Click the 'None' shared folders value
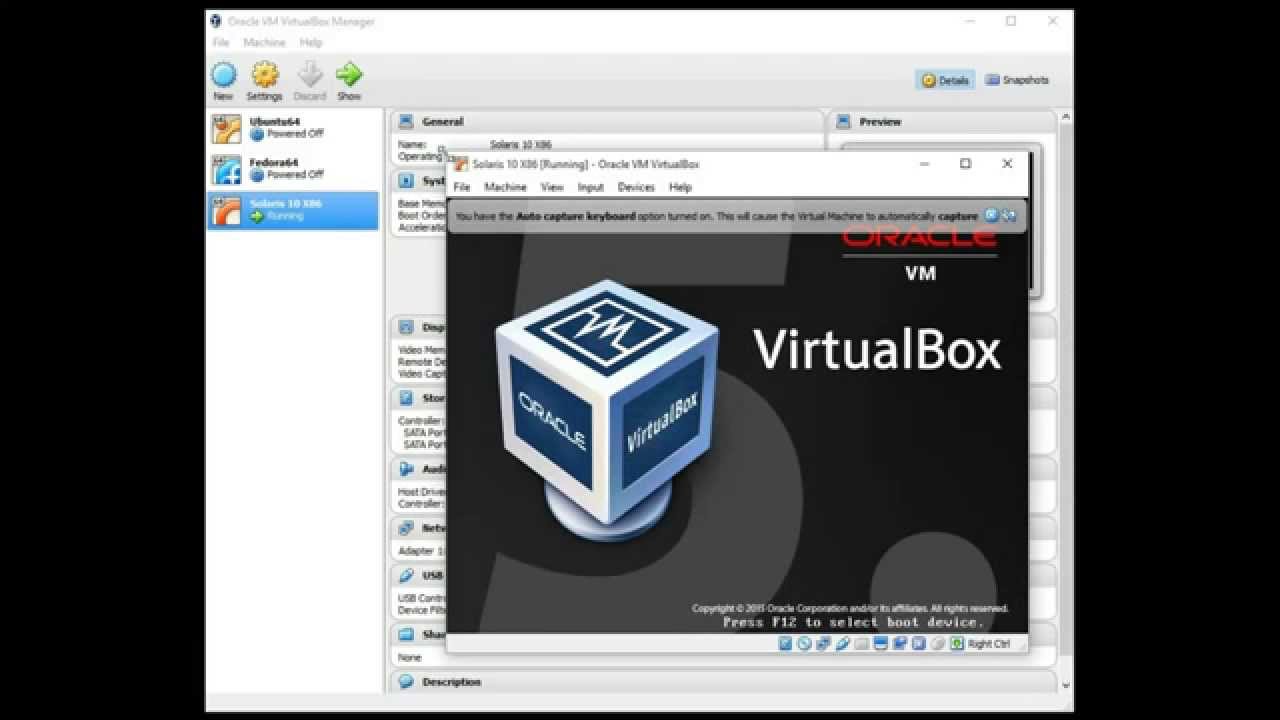 (409, 658)
